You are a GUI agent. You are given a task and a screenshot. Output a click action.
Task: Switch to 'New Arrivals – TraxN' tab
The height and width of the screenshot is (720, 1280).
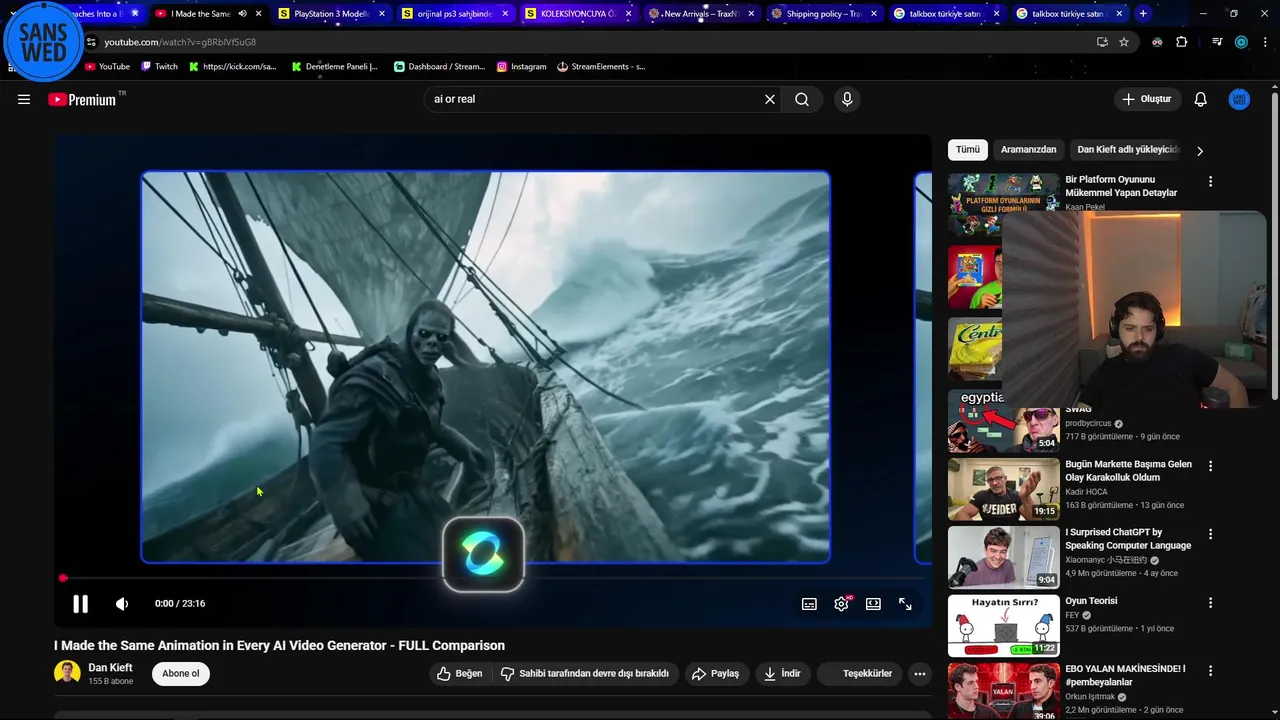pos(700,14)
